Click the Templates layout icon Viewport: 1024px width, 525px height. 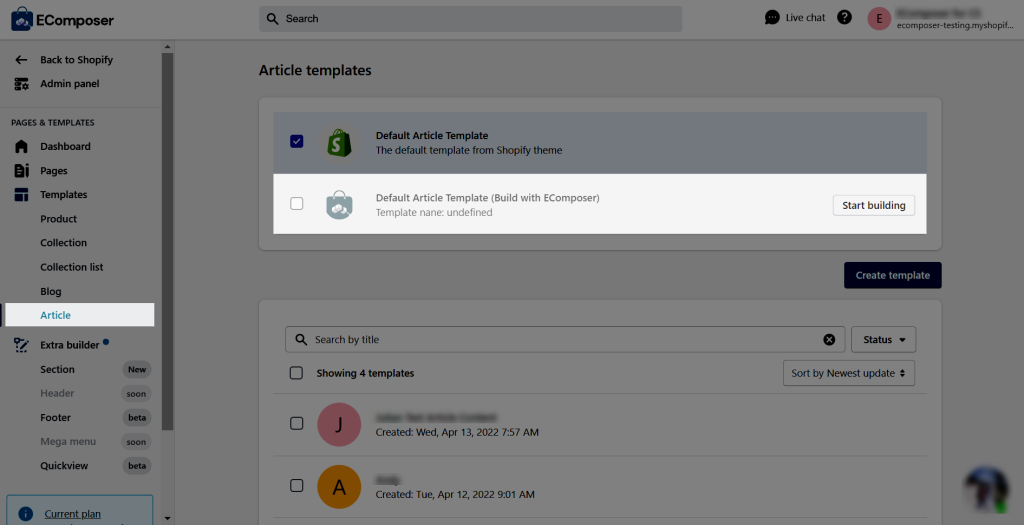click(22, 195)
